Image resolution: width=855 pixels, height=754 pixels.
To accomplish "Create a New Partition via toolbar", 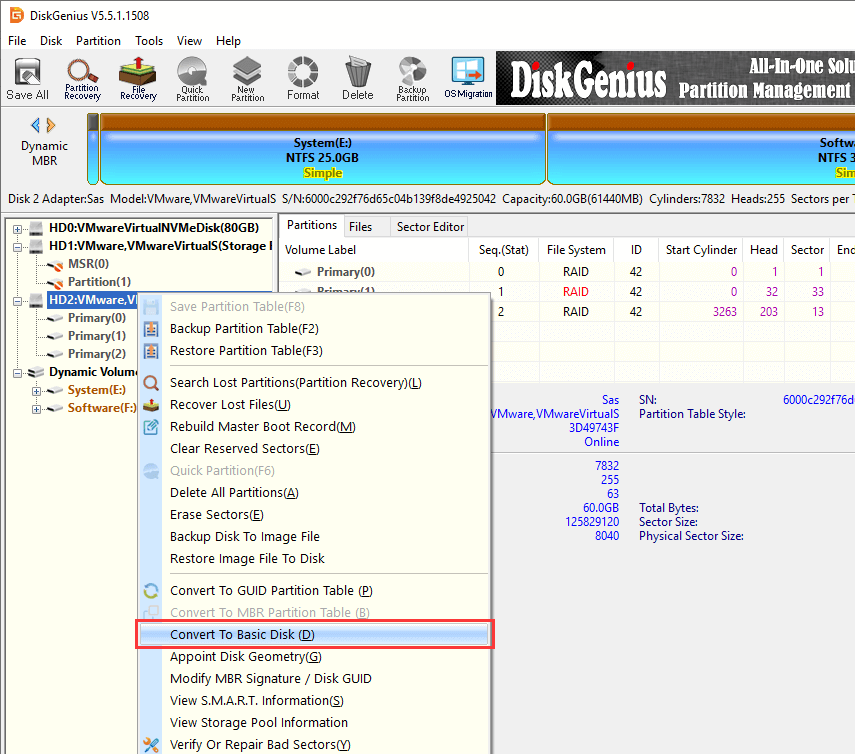I will click(x=247, y=78).
